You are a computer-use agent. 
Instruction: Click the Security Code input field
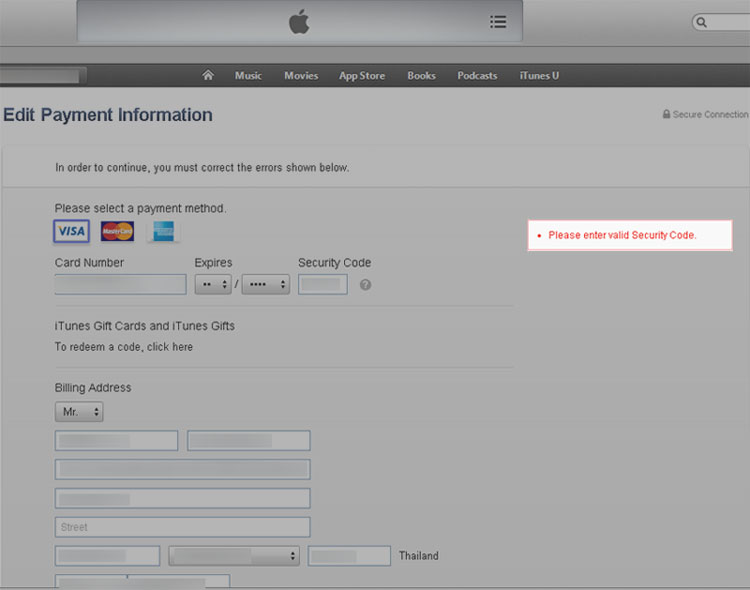(323, 284)
